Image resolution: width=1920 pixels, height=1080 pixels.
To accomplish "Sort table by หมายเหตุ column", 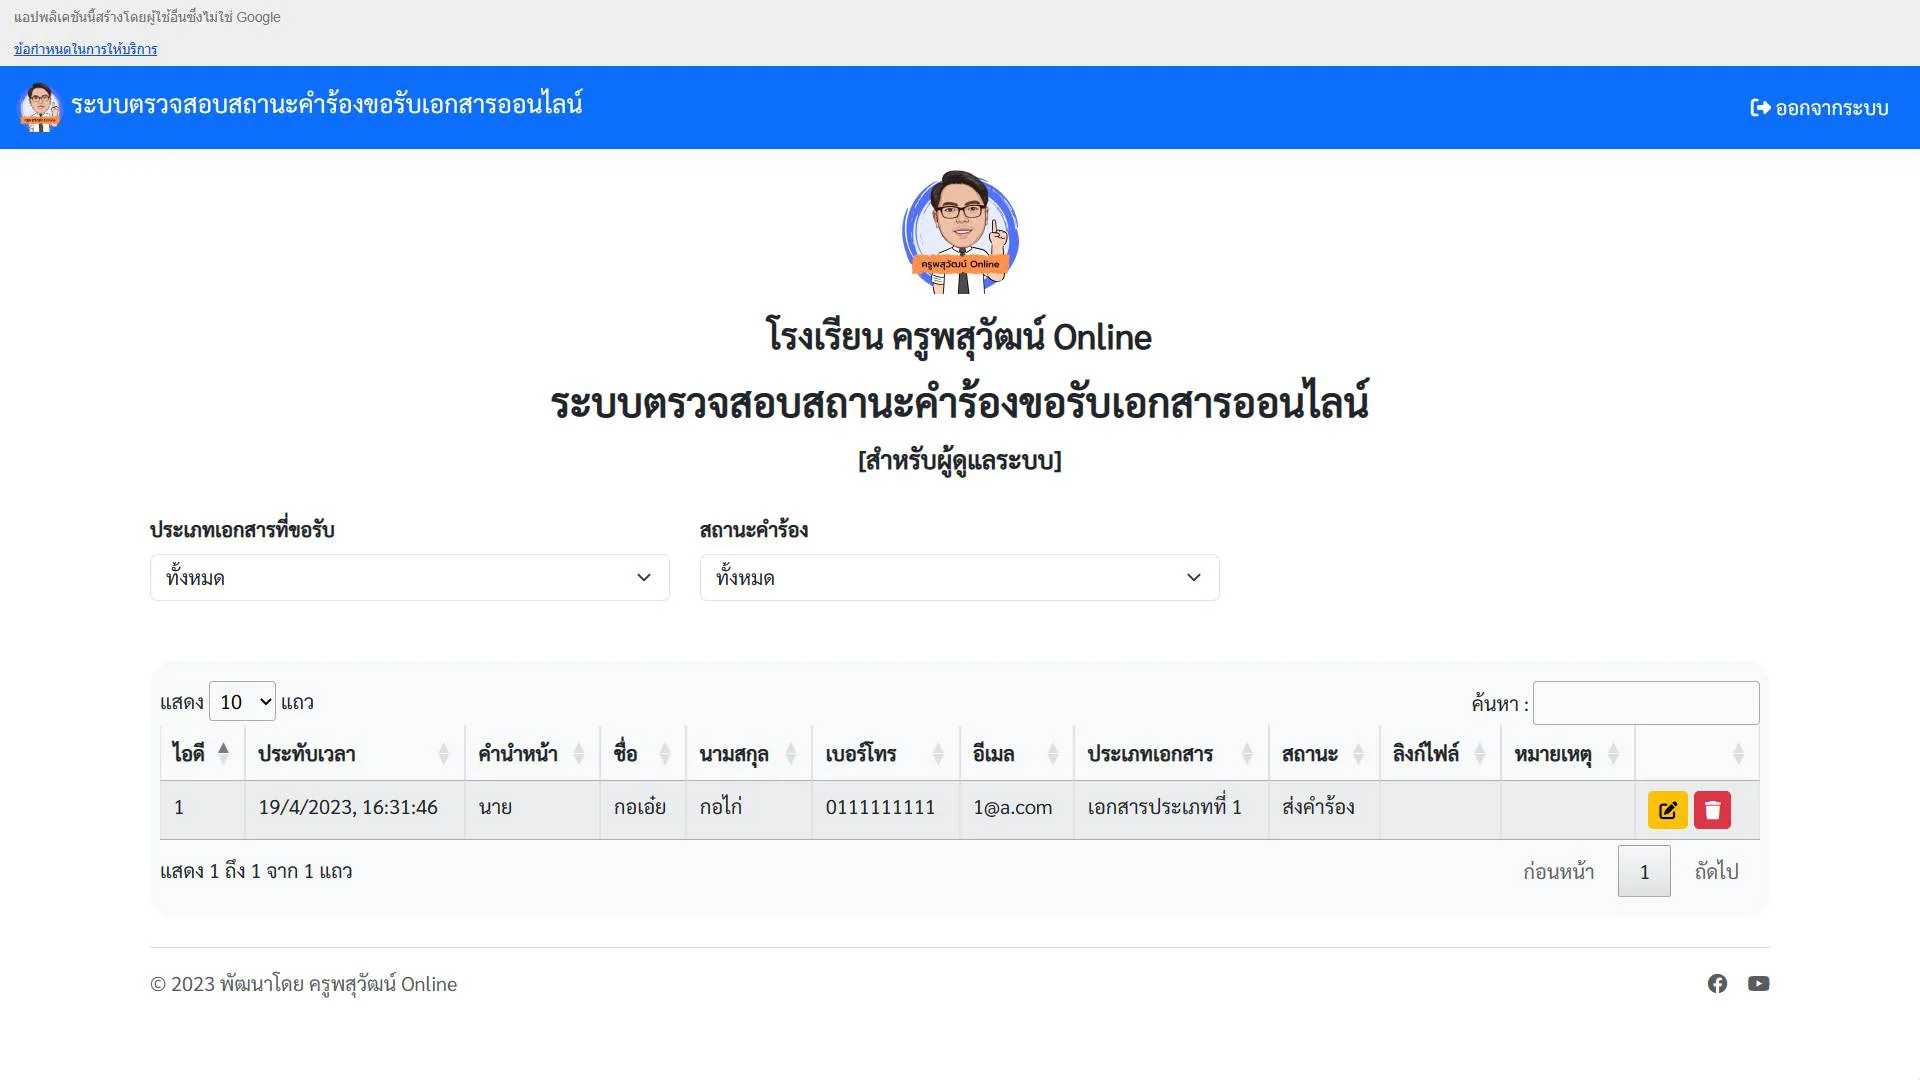I will click(x=1568, y=753).
